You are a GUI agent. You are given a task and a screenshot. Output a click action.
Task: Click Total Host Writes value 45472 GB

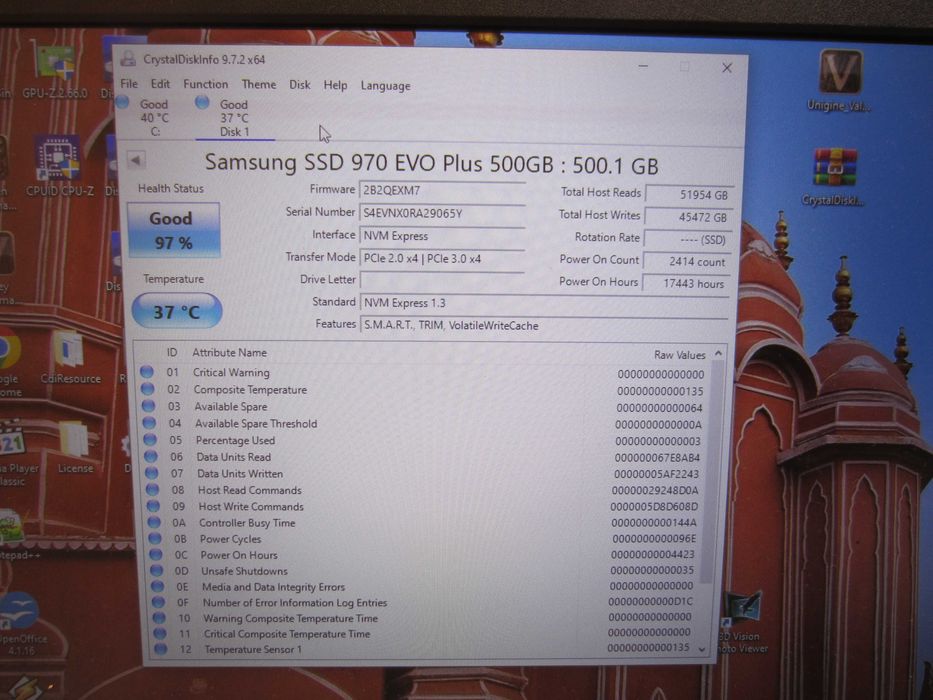point(688,217)
